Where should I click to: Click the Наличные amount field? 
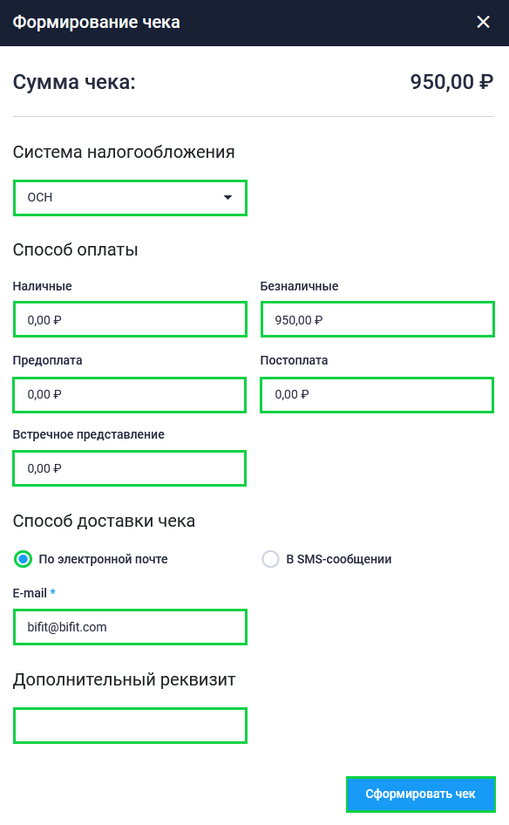point(130,319)
